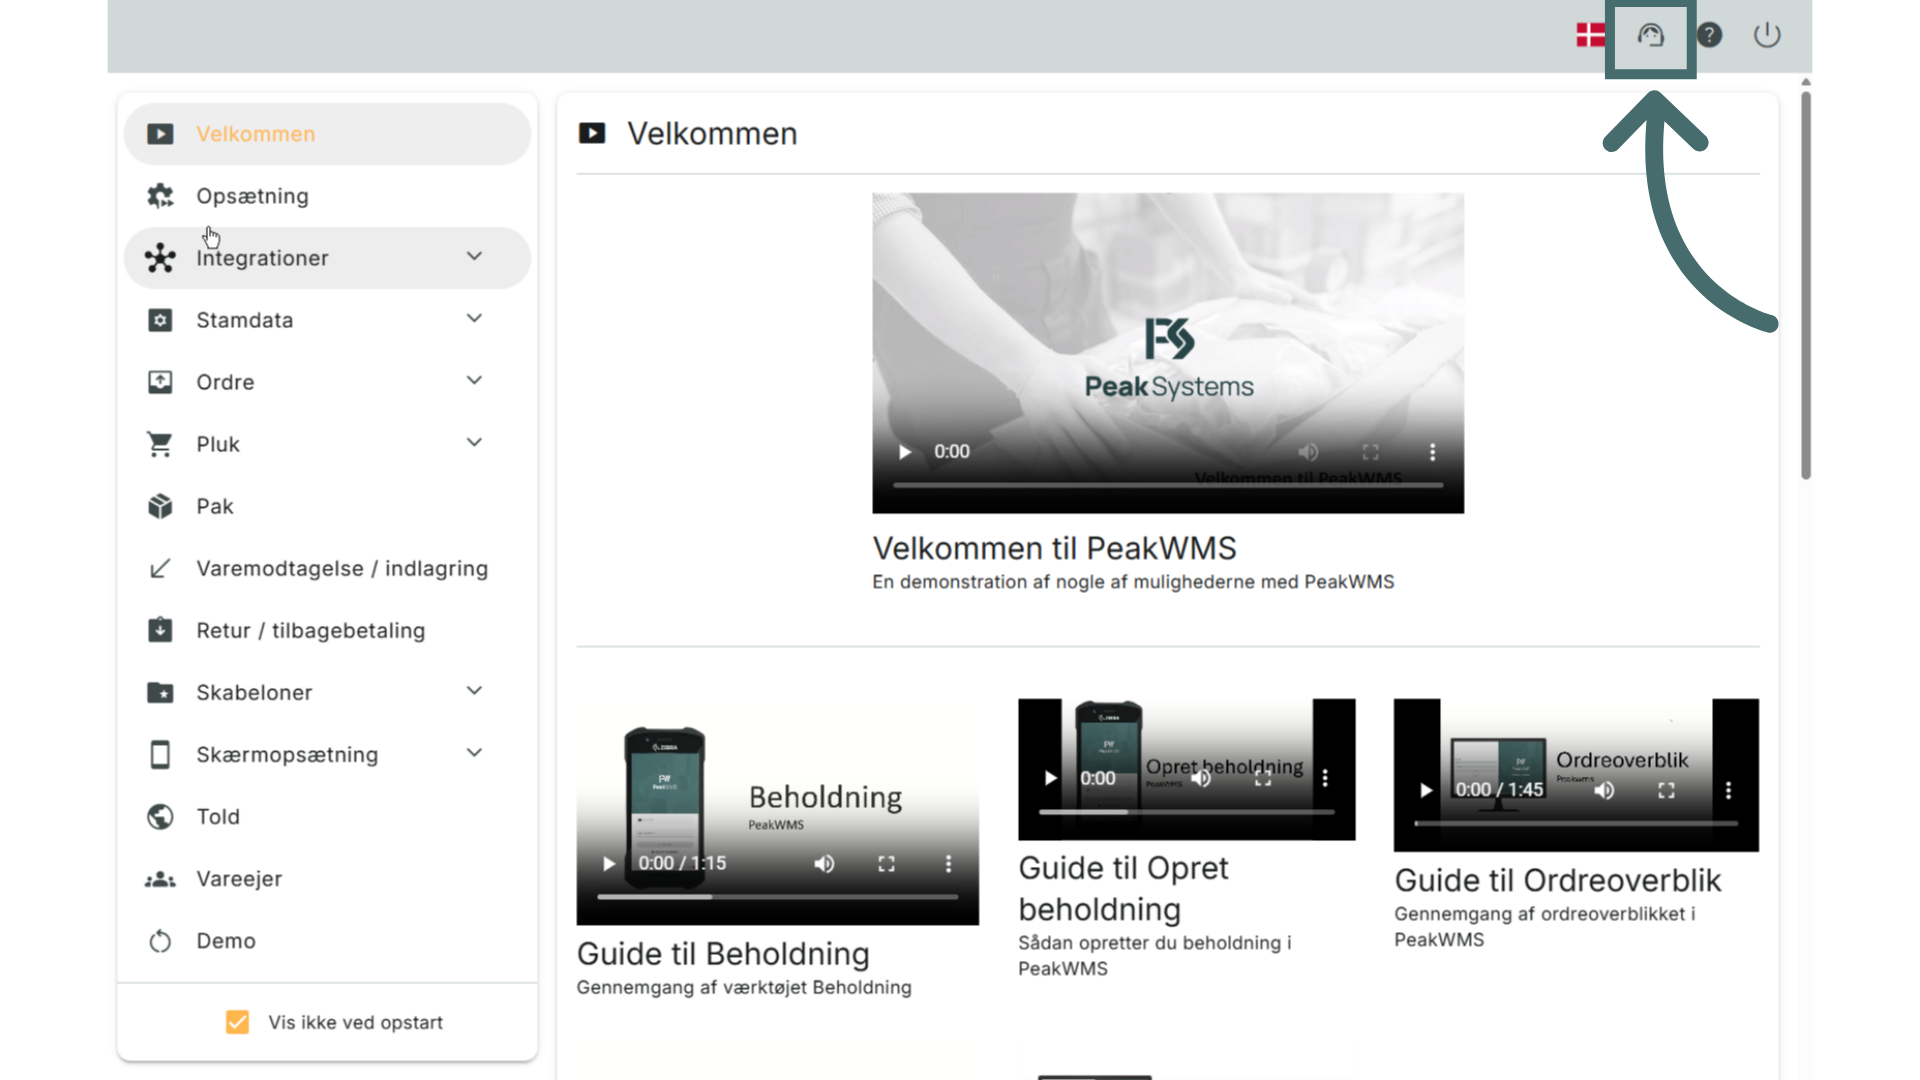Open Vareejer menu item
1920x1080 pixels.
pos(327,879)
